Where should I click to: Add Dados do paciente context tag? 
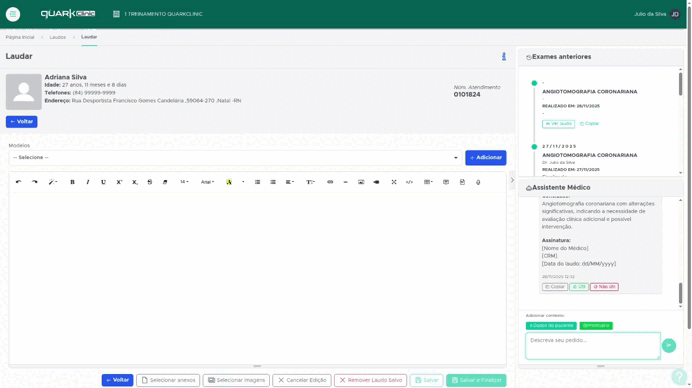[x=551, y=326]
